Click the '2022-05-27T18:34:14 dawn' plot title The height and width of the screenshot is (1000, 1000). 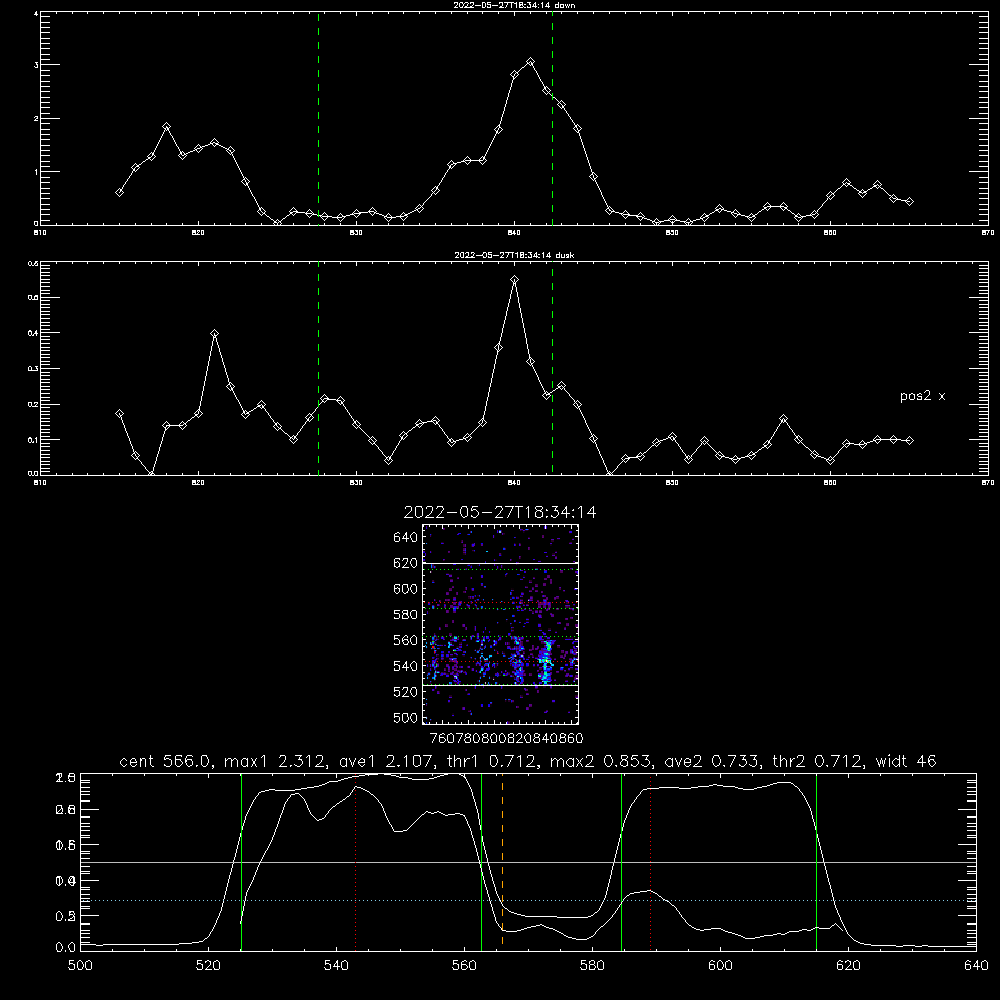click(x=514, y=5)
